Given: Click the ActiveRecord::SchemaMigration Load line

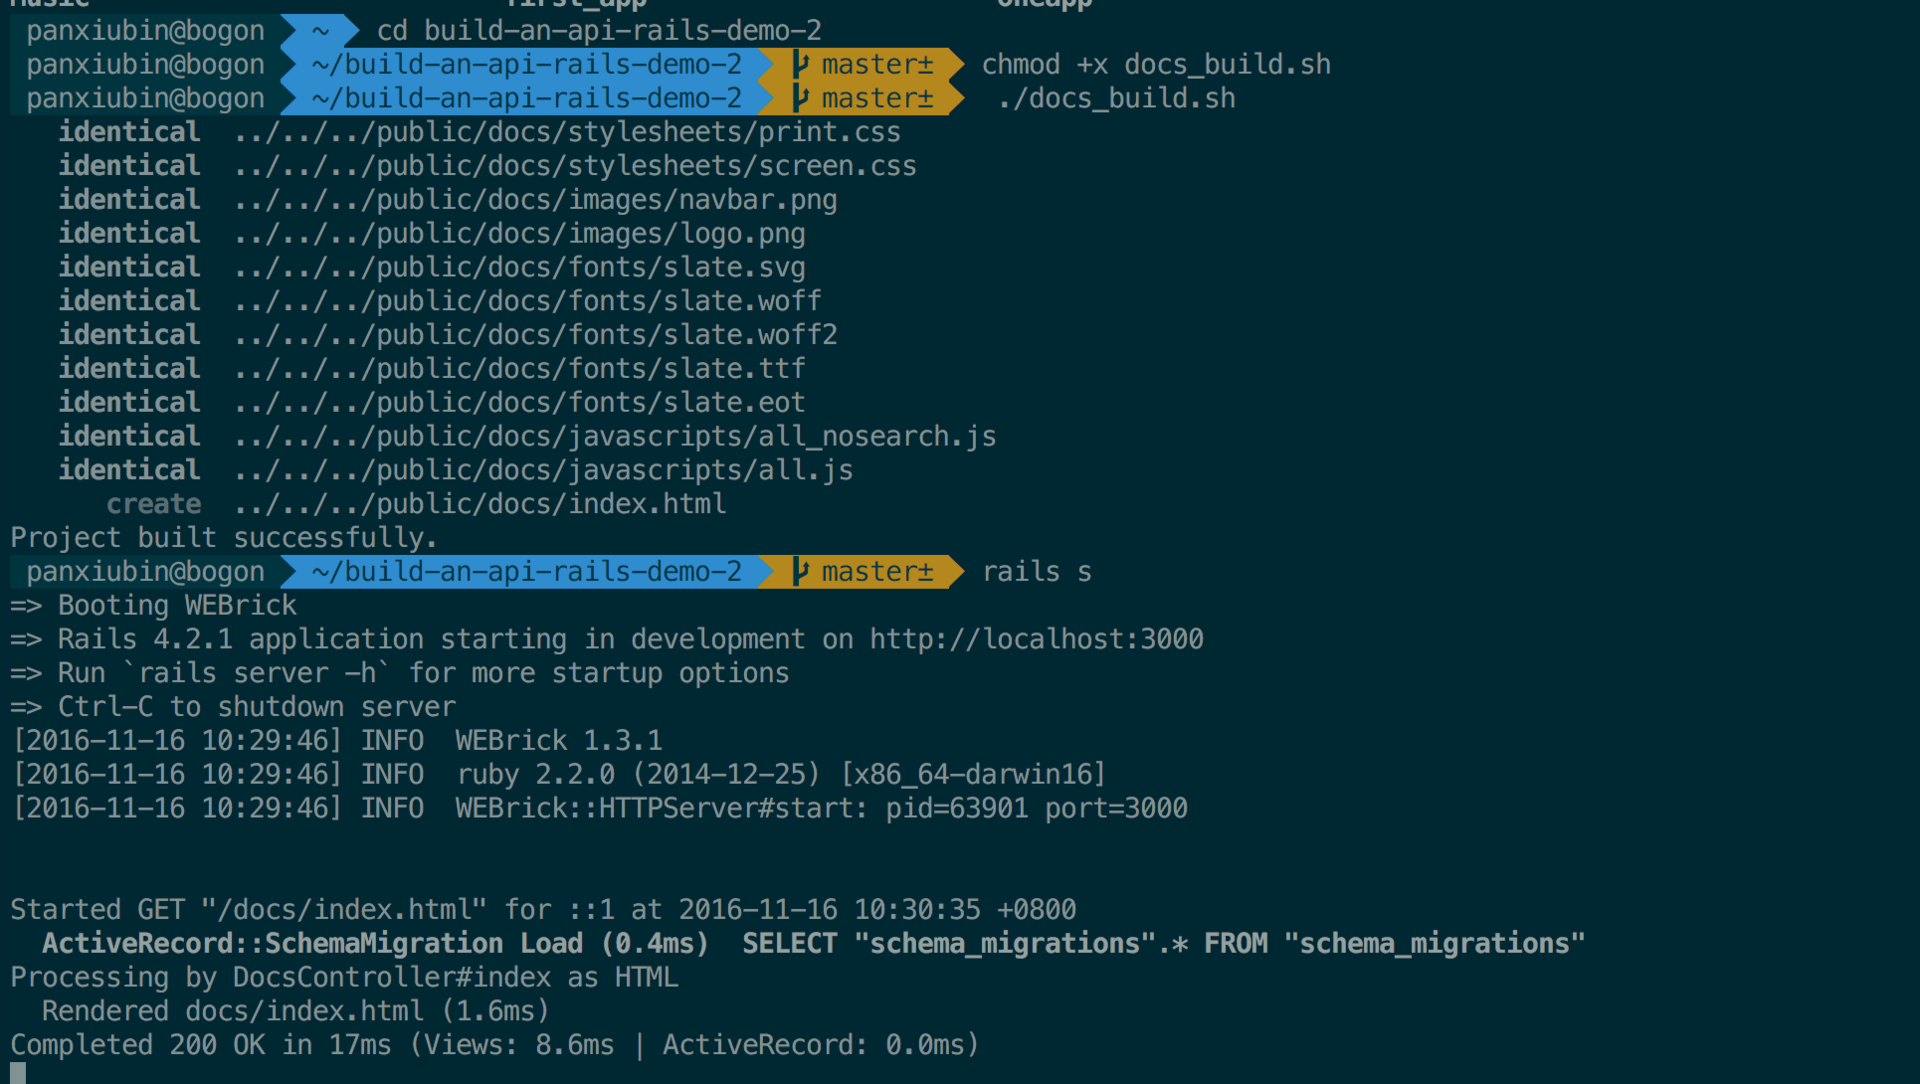Looking at the screenshot, I should click(x=813, y=944).
